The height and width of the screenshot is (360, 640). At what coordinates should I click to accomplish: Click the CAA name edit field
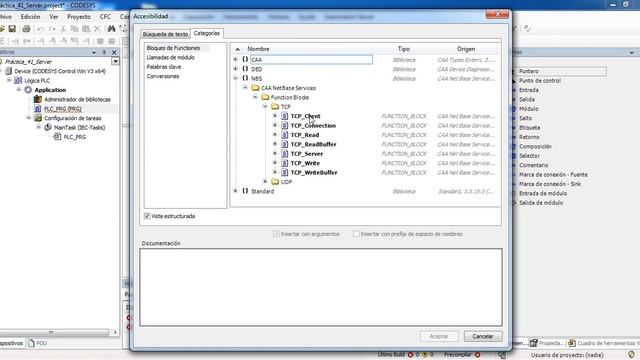(311, 60)
